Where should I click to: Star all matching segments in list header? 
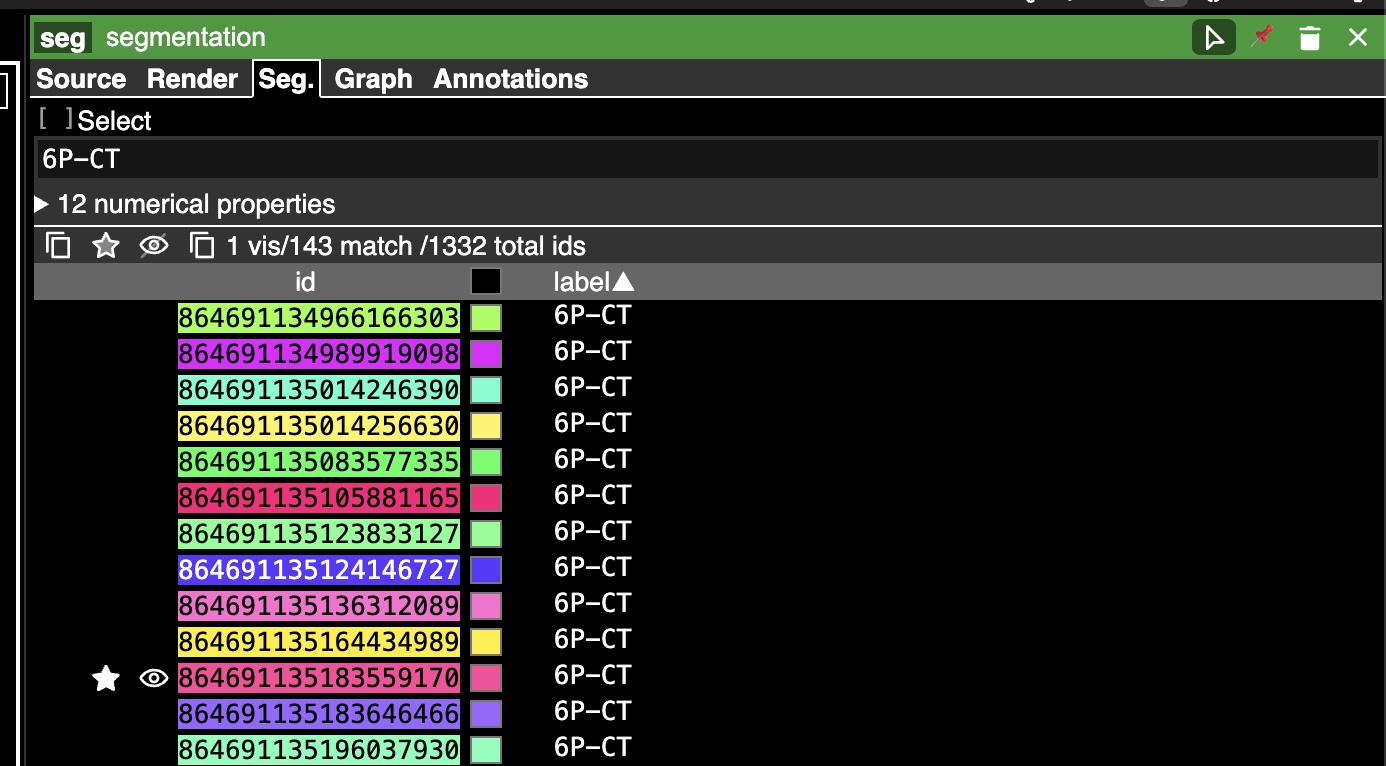click(106, 246)
